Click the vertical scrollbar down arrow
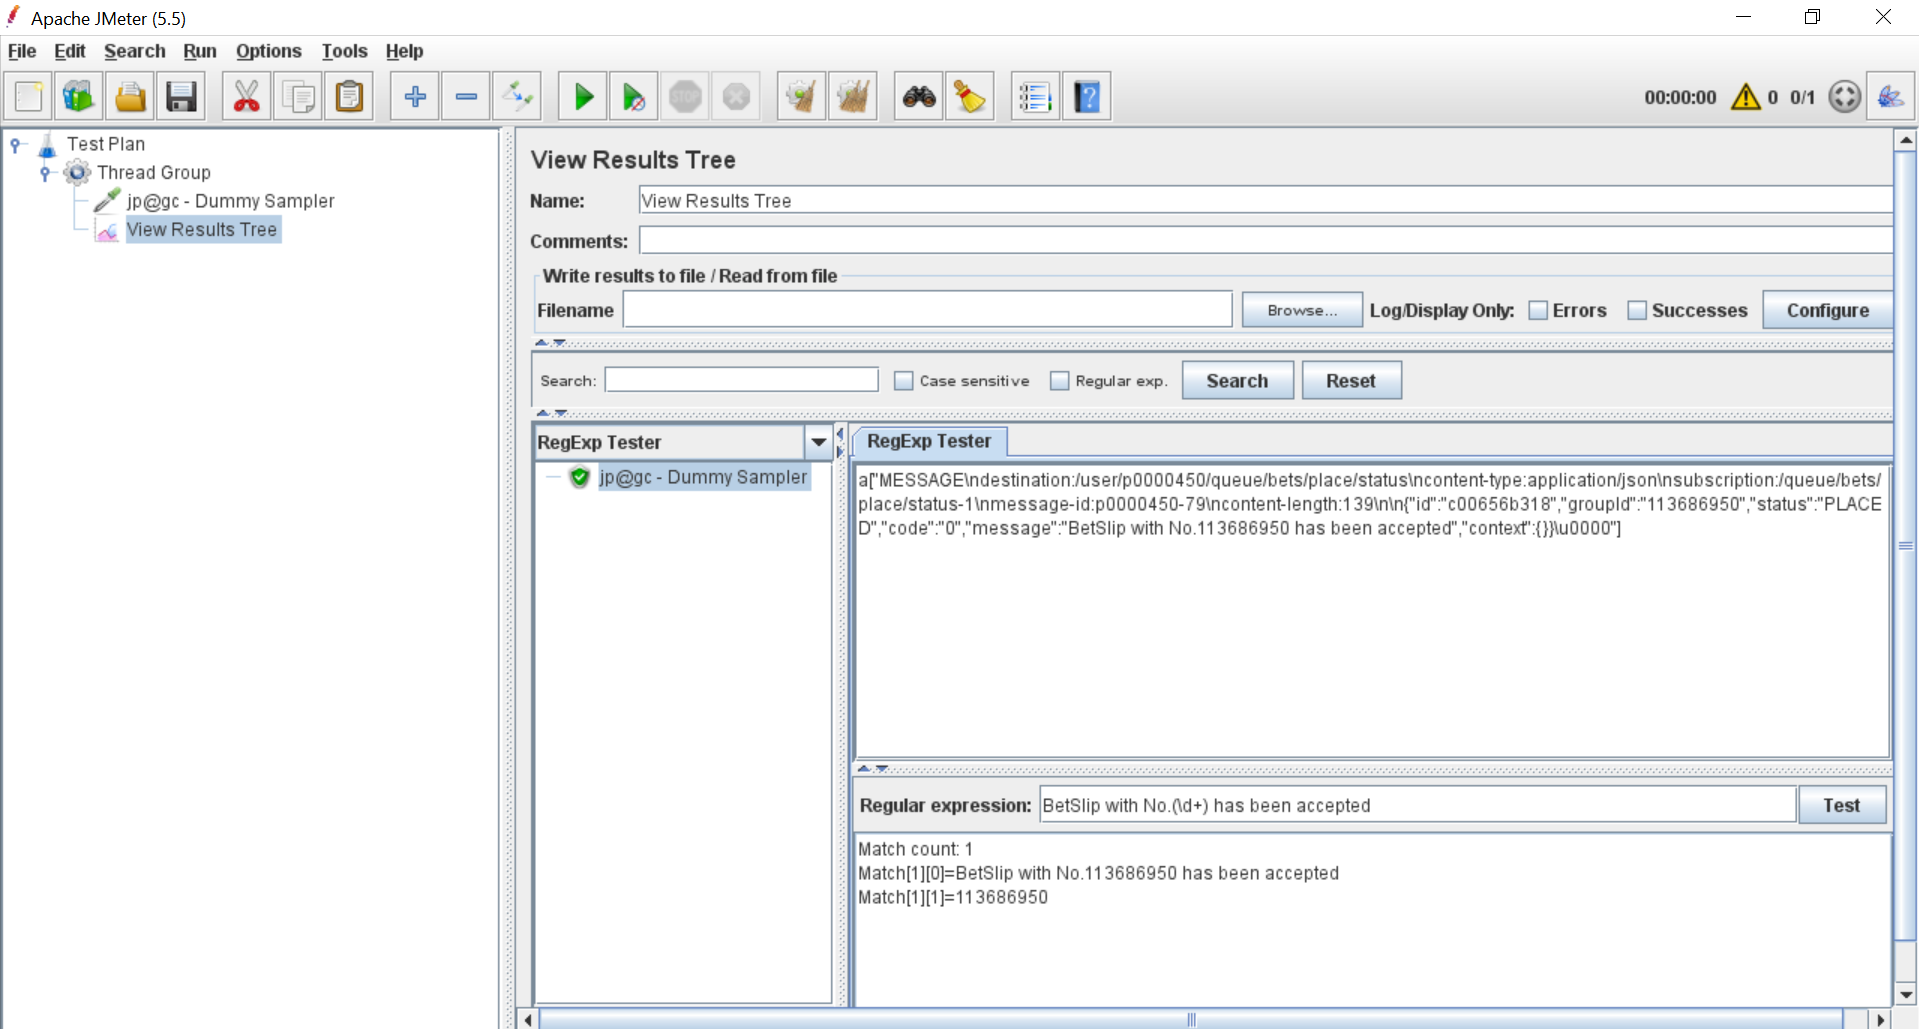Image resolution: width=1919 pixels, height=1029 pixels. click(1905, 994)
